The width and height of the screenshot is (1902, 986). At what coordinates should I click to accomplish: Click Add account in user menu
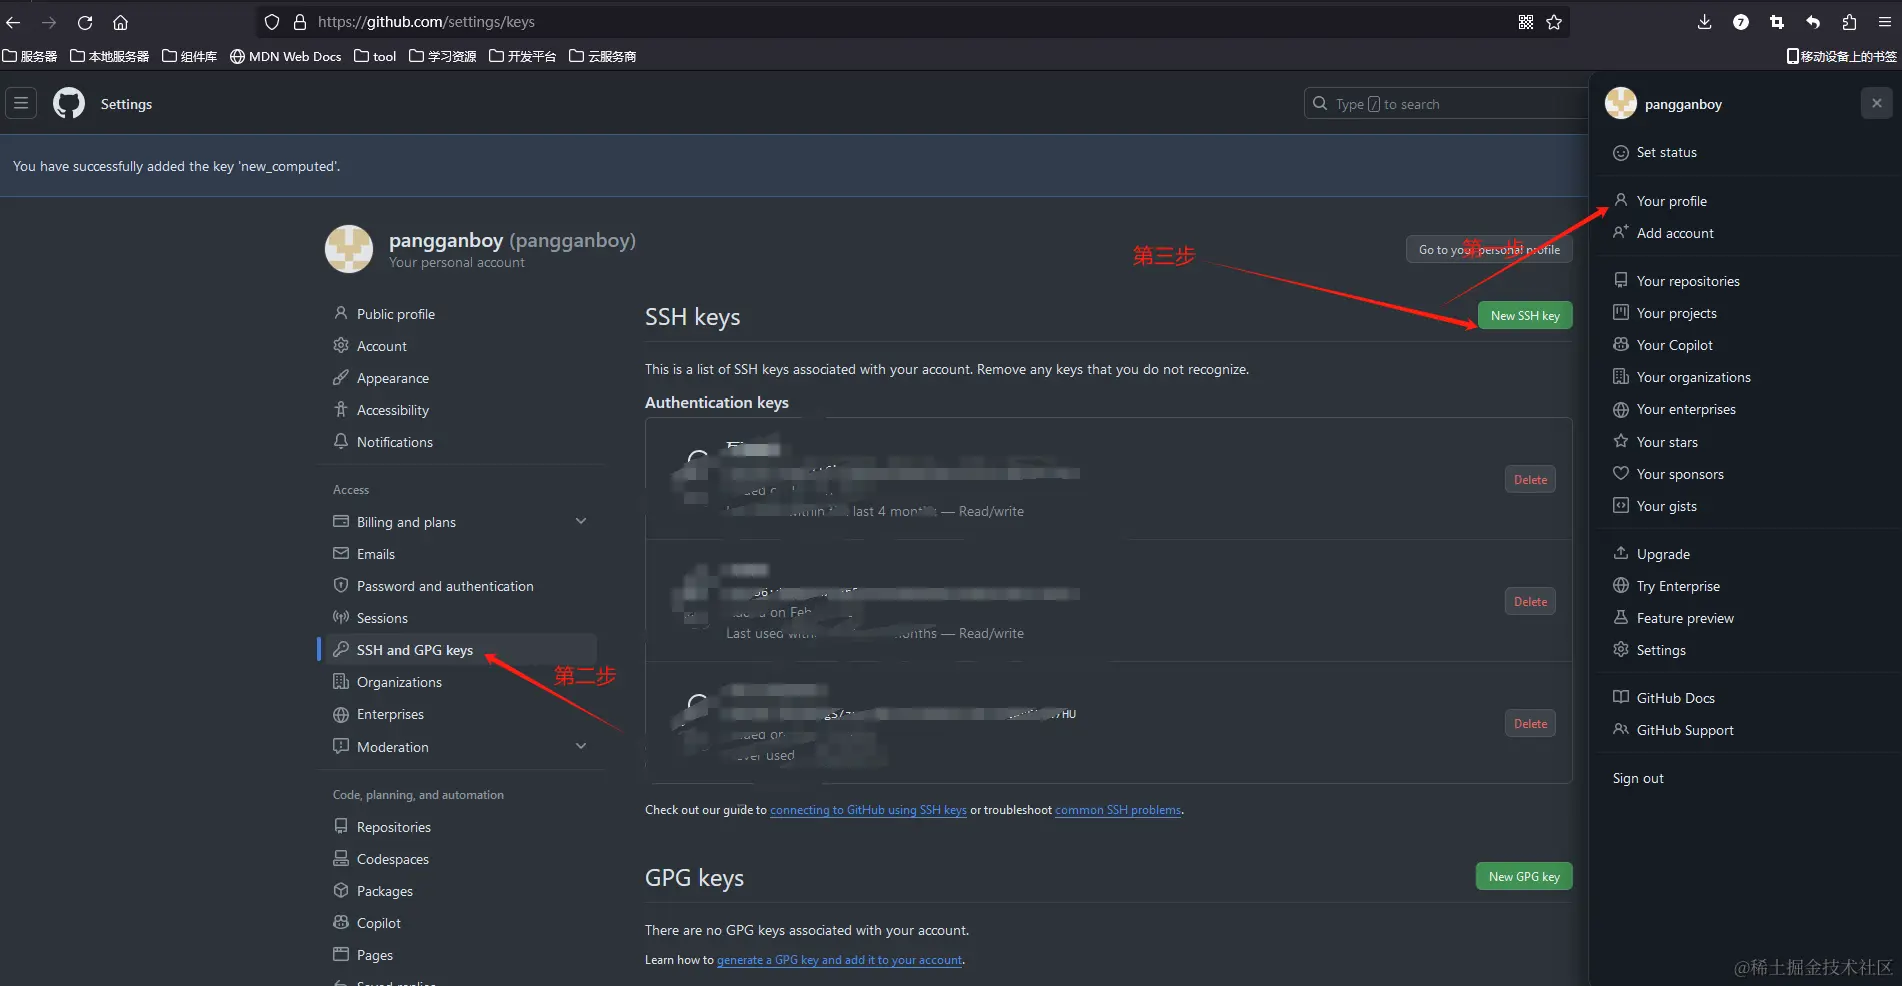tap(1675, 233)
